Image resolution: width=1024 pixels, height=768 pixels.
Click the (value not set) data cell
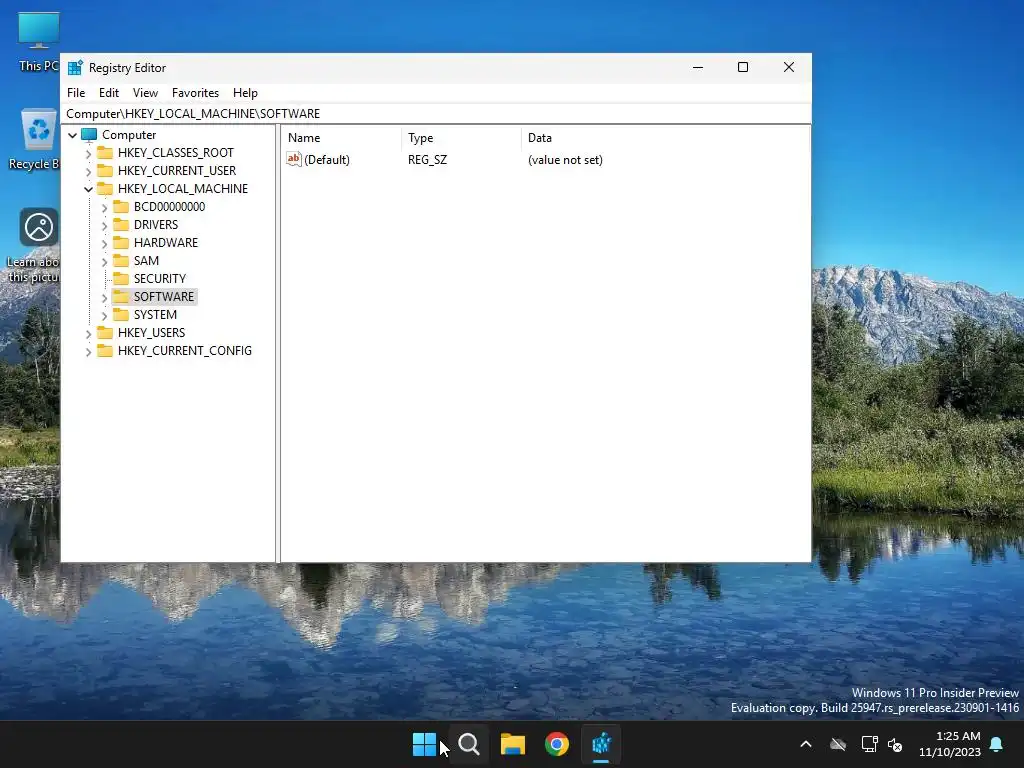[565, 159]
